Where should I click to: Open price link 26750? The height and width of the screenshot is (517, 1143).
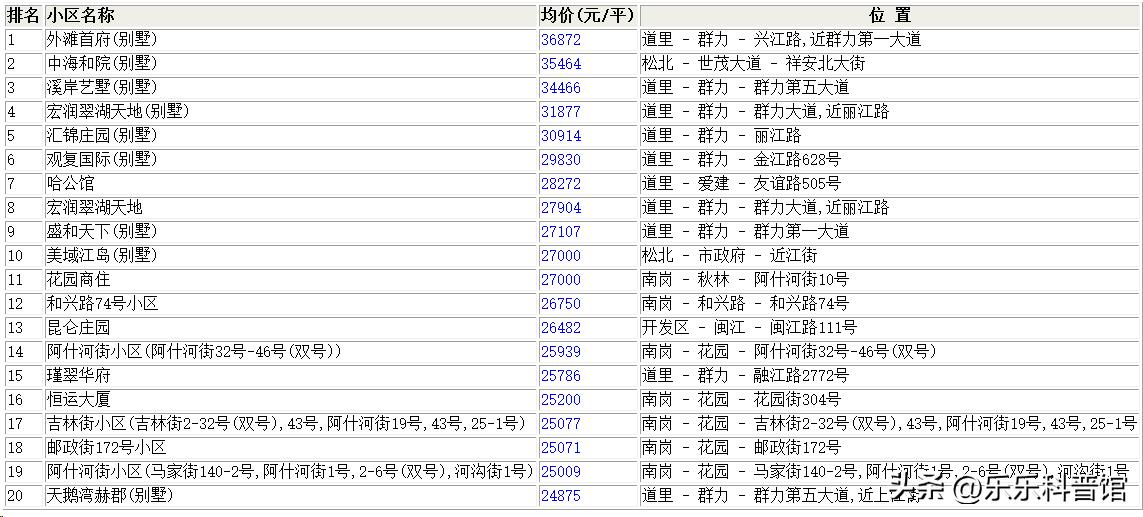tap(561, 304)
